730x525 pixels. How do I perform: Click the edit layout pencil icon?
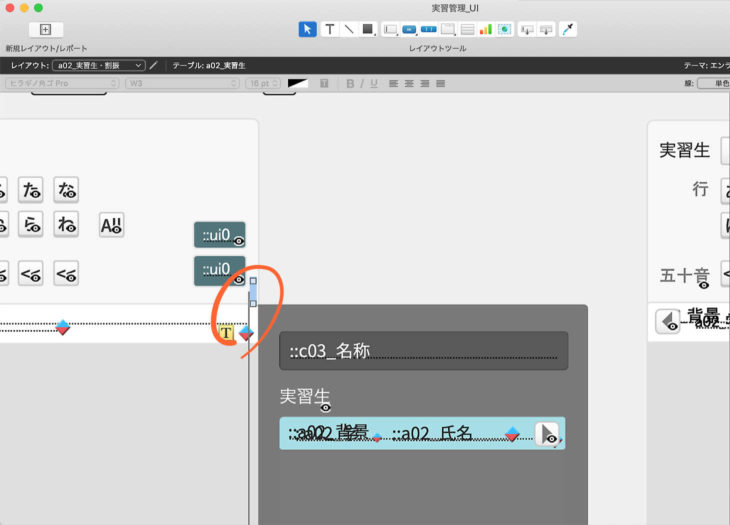(154, 65)
